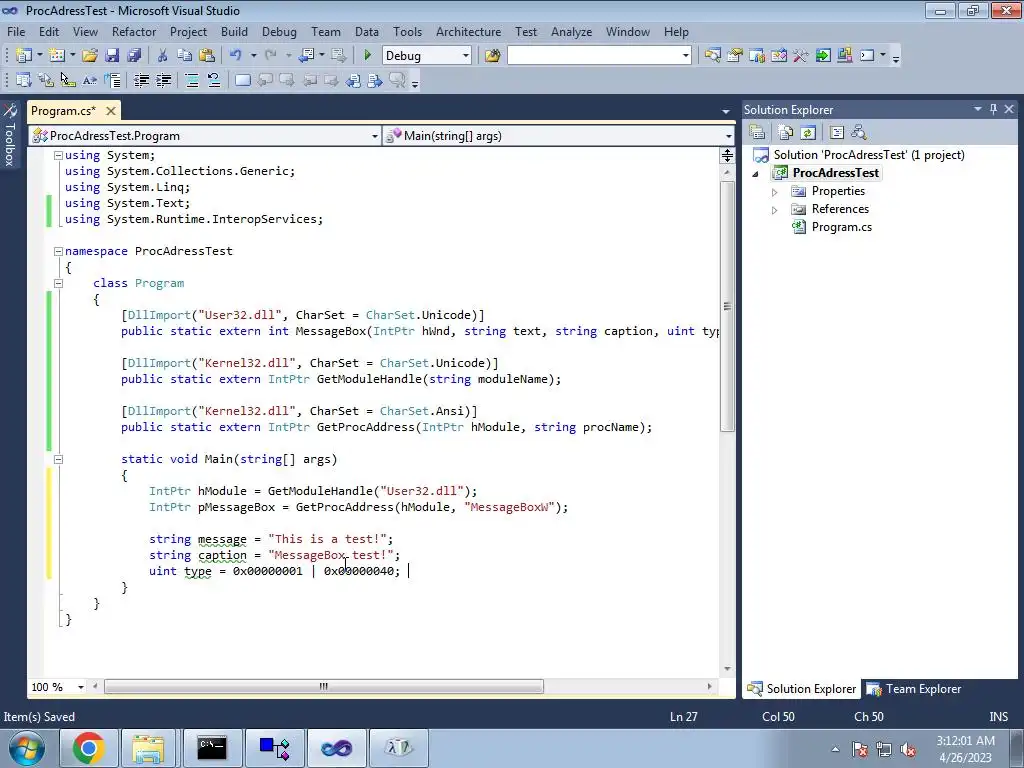Open the Analyze menu
The width and height of the screenshot is (1024, 768).
[571, 31]
